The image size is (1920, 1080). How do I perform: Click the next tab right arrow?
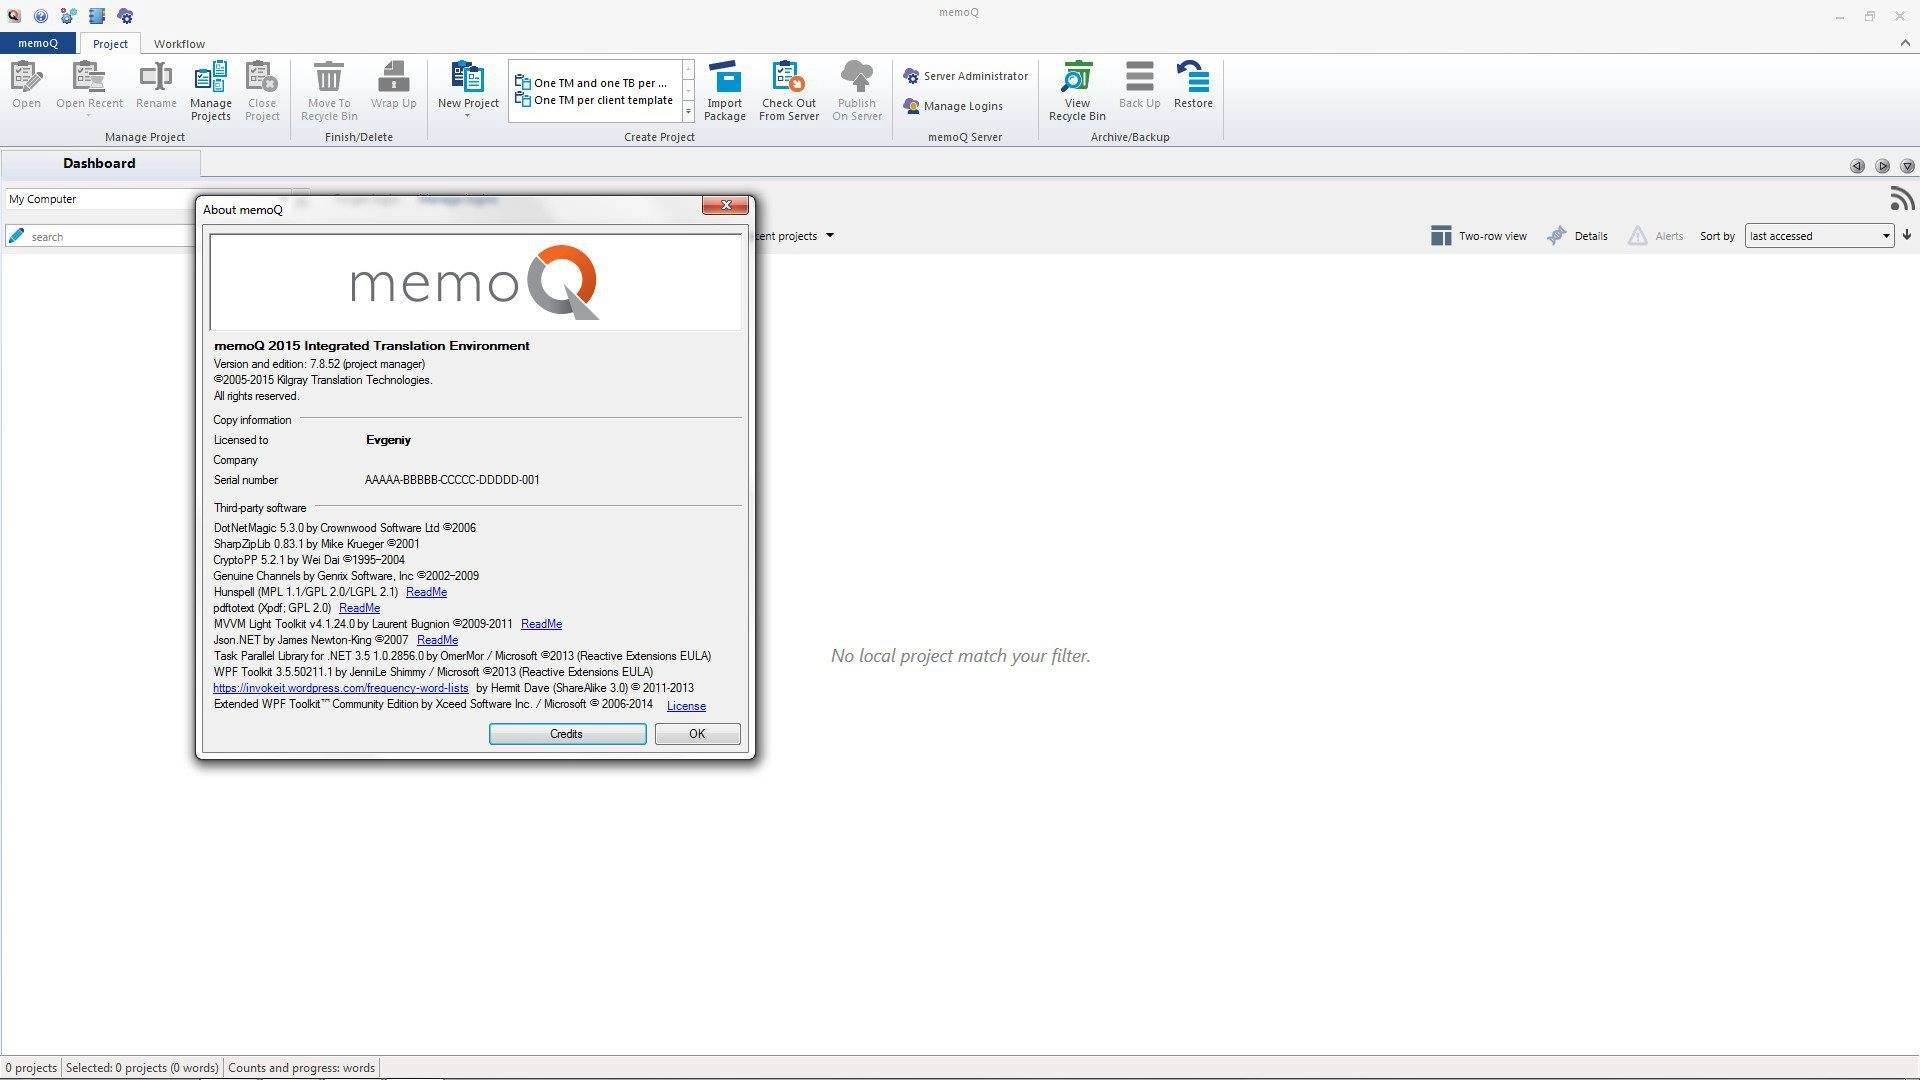pyautogui.click(x=1882, y=166)
